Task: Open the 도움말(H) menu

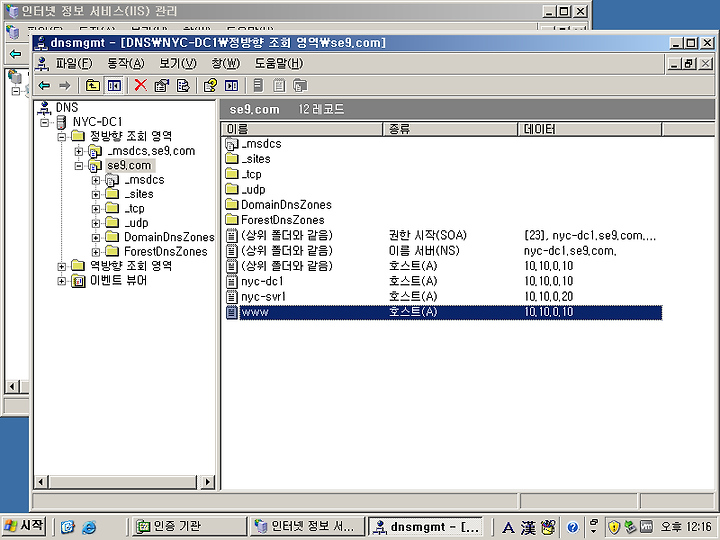Action: (x=279, y=63)
